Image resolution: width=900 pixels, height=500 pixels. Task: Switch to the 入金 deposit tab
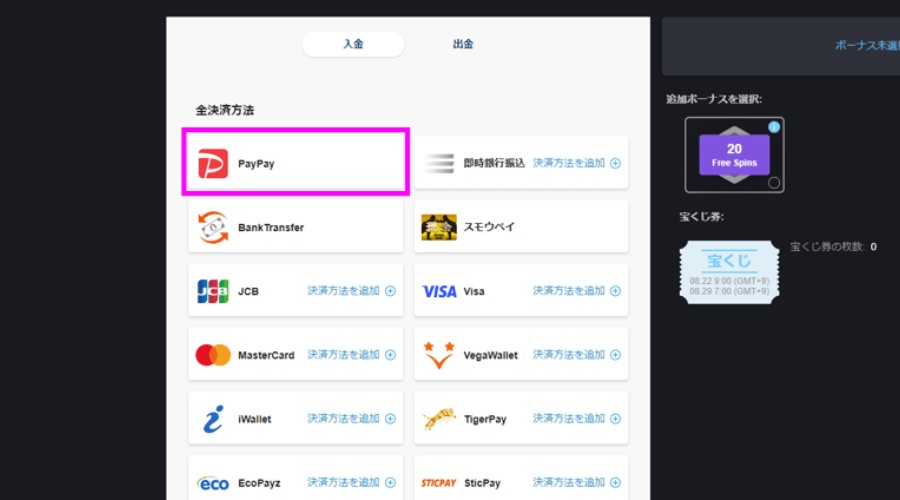pos(353,44)
